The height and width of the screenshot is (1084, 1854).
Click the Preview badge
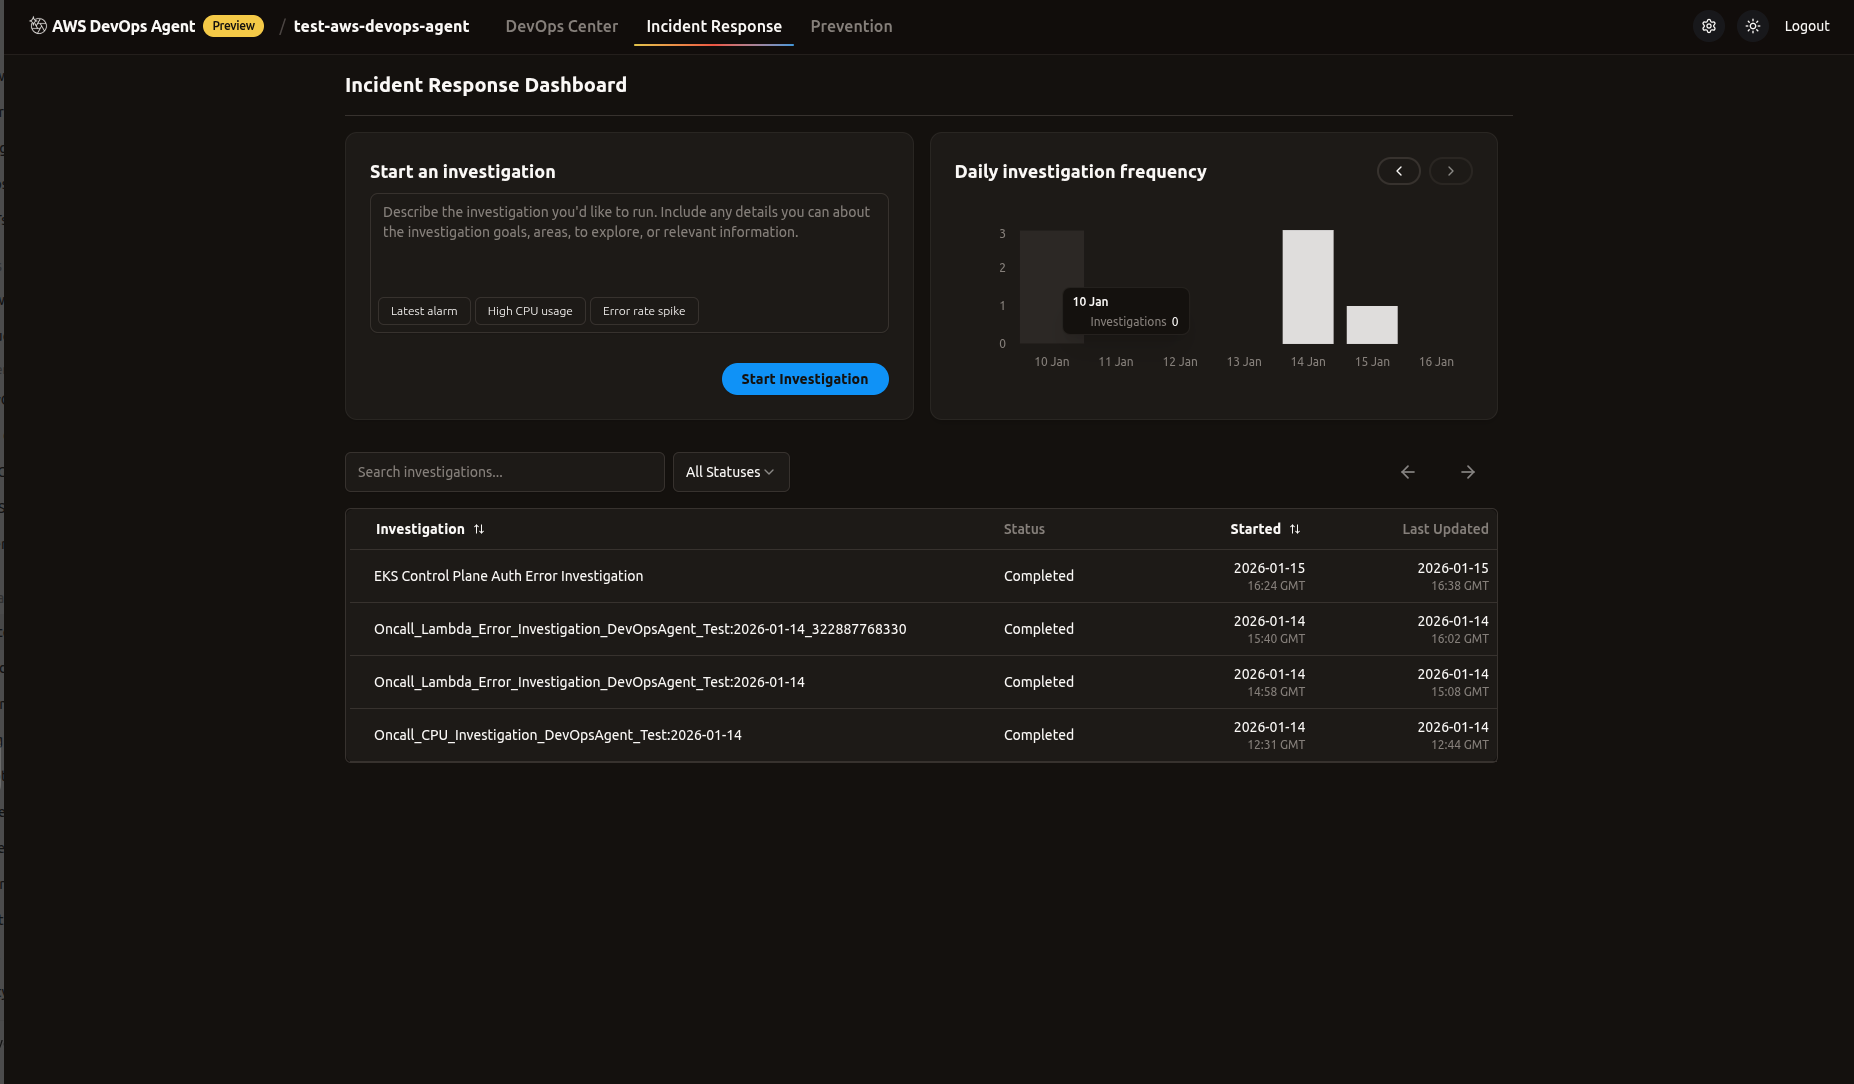tap(234, 26)
